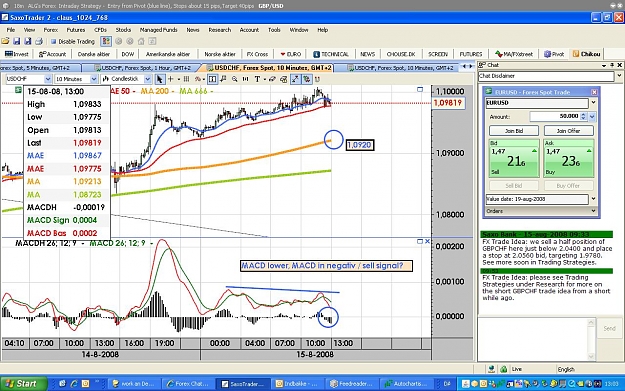
Task: Open file using folder icon in toolbar
Action: point(5,41)
